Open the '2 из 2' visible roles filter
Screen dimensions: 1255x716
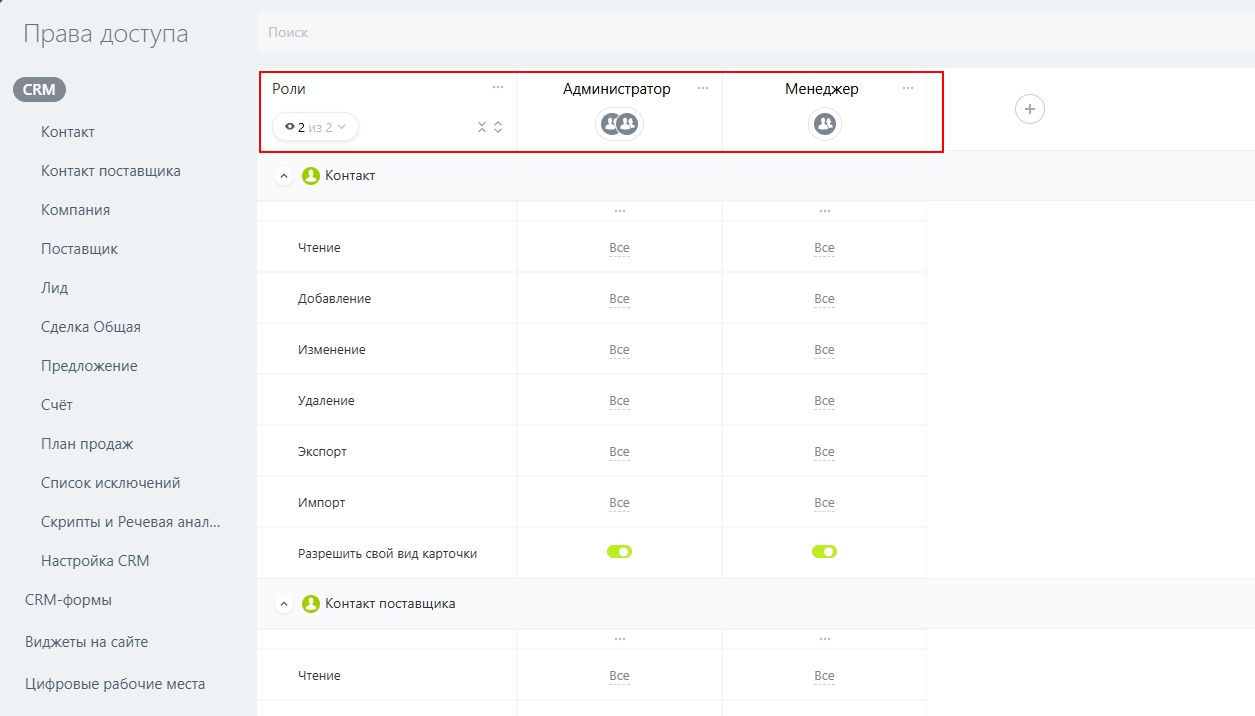click(315, 127)
